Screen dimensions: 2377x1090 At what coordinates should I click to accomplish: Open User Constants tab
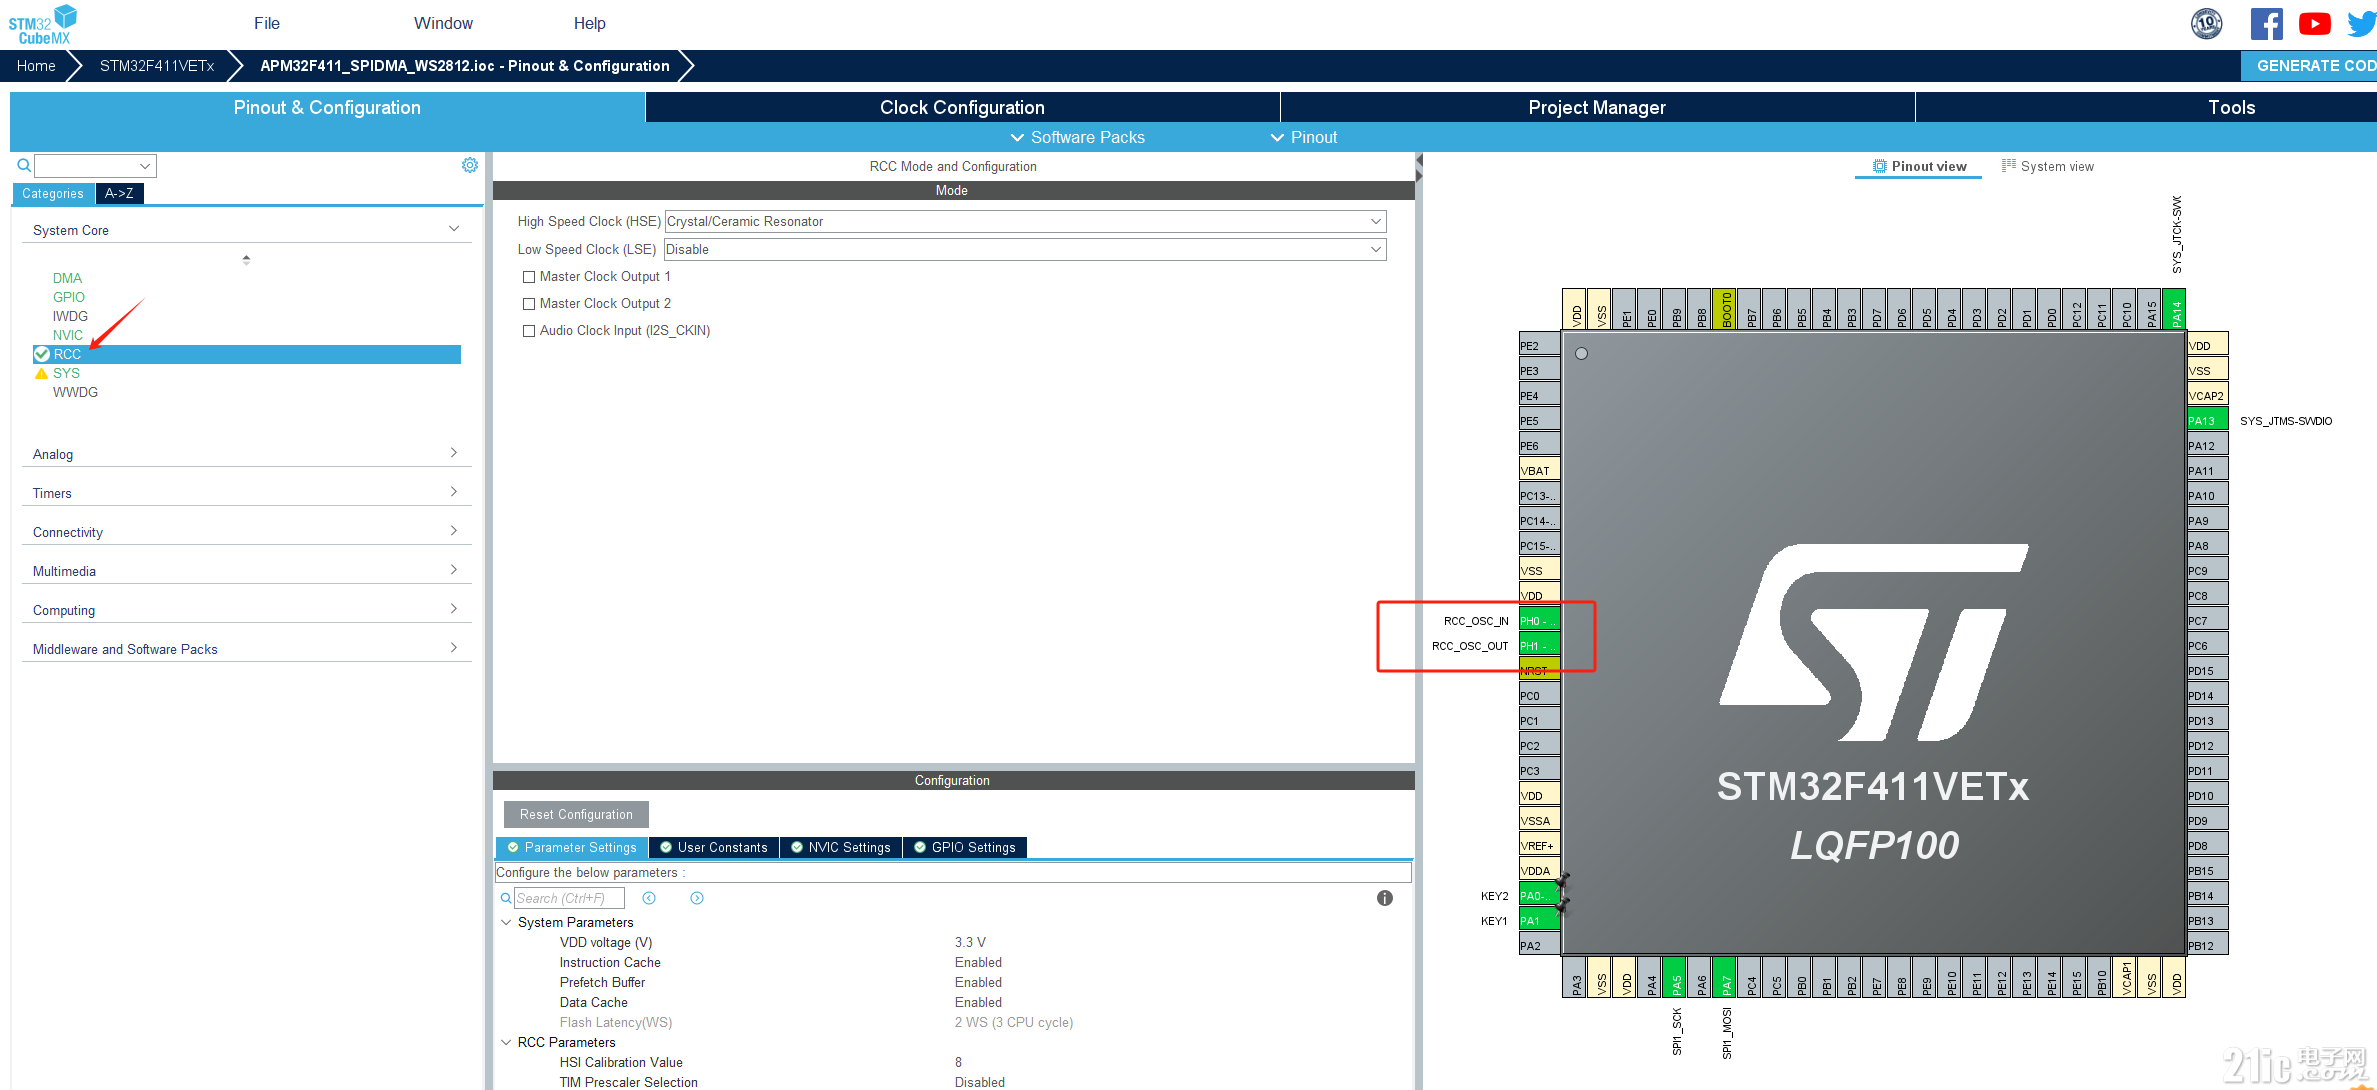pos(714,847)
